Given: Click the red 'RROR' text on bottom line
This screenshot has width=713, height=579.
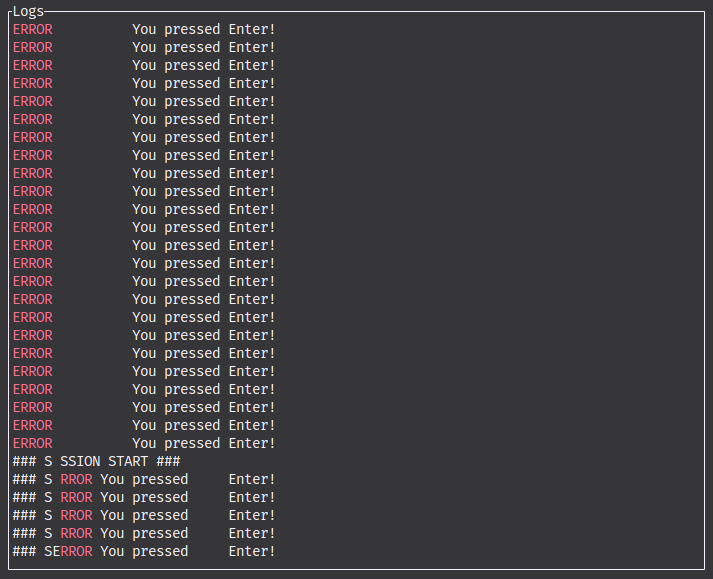Looking at the screenshot, I should tap(76, 551).
